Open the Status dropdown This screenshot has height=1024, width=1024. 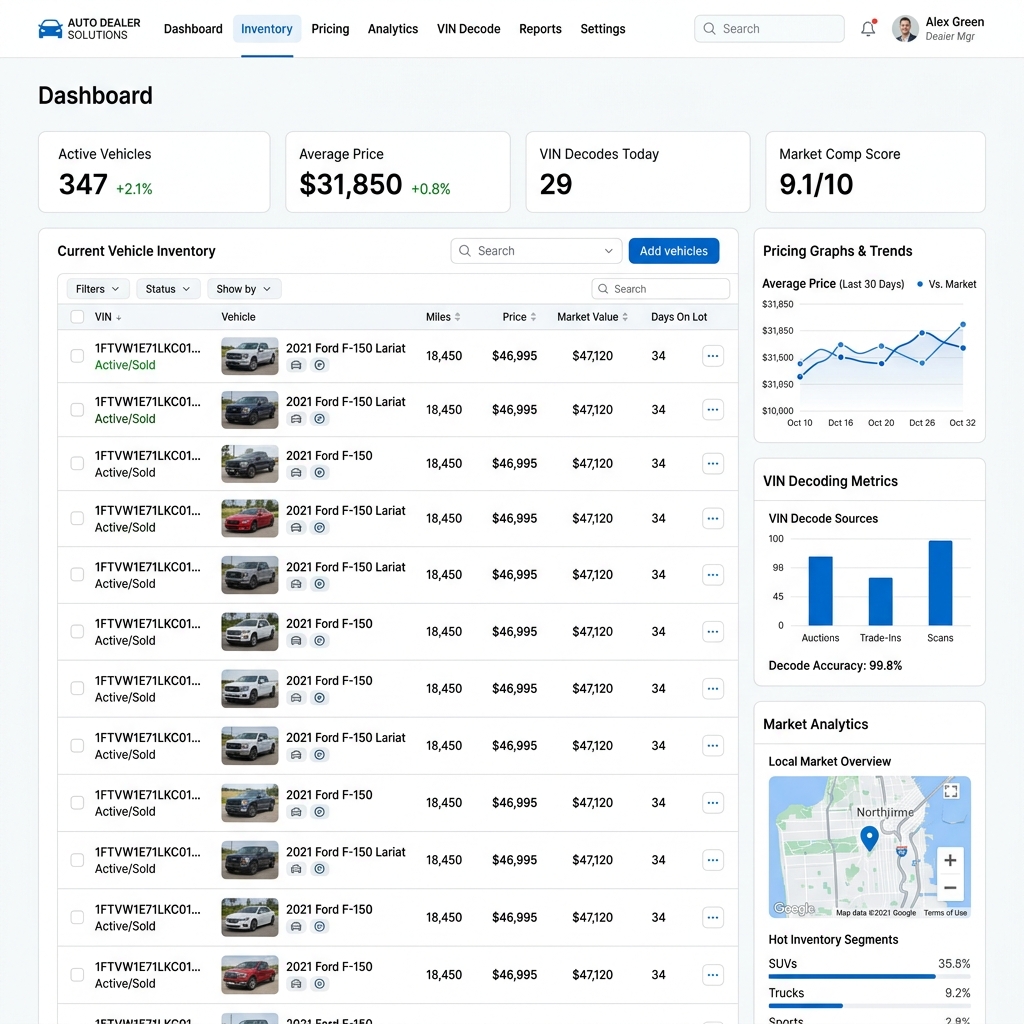point(168,289)
